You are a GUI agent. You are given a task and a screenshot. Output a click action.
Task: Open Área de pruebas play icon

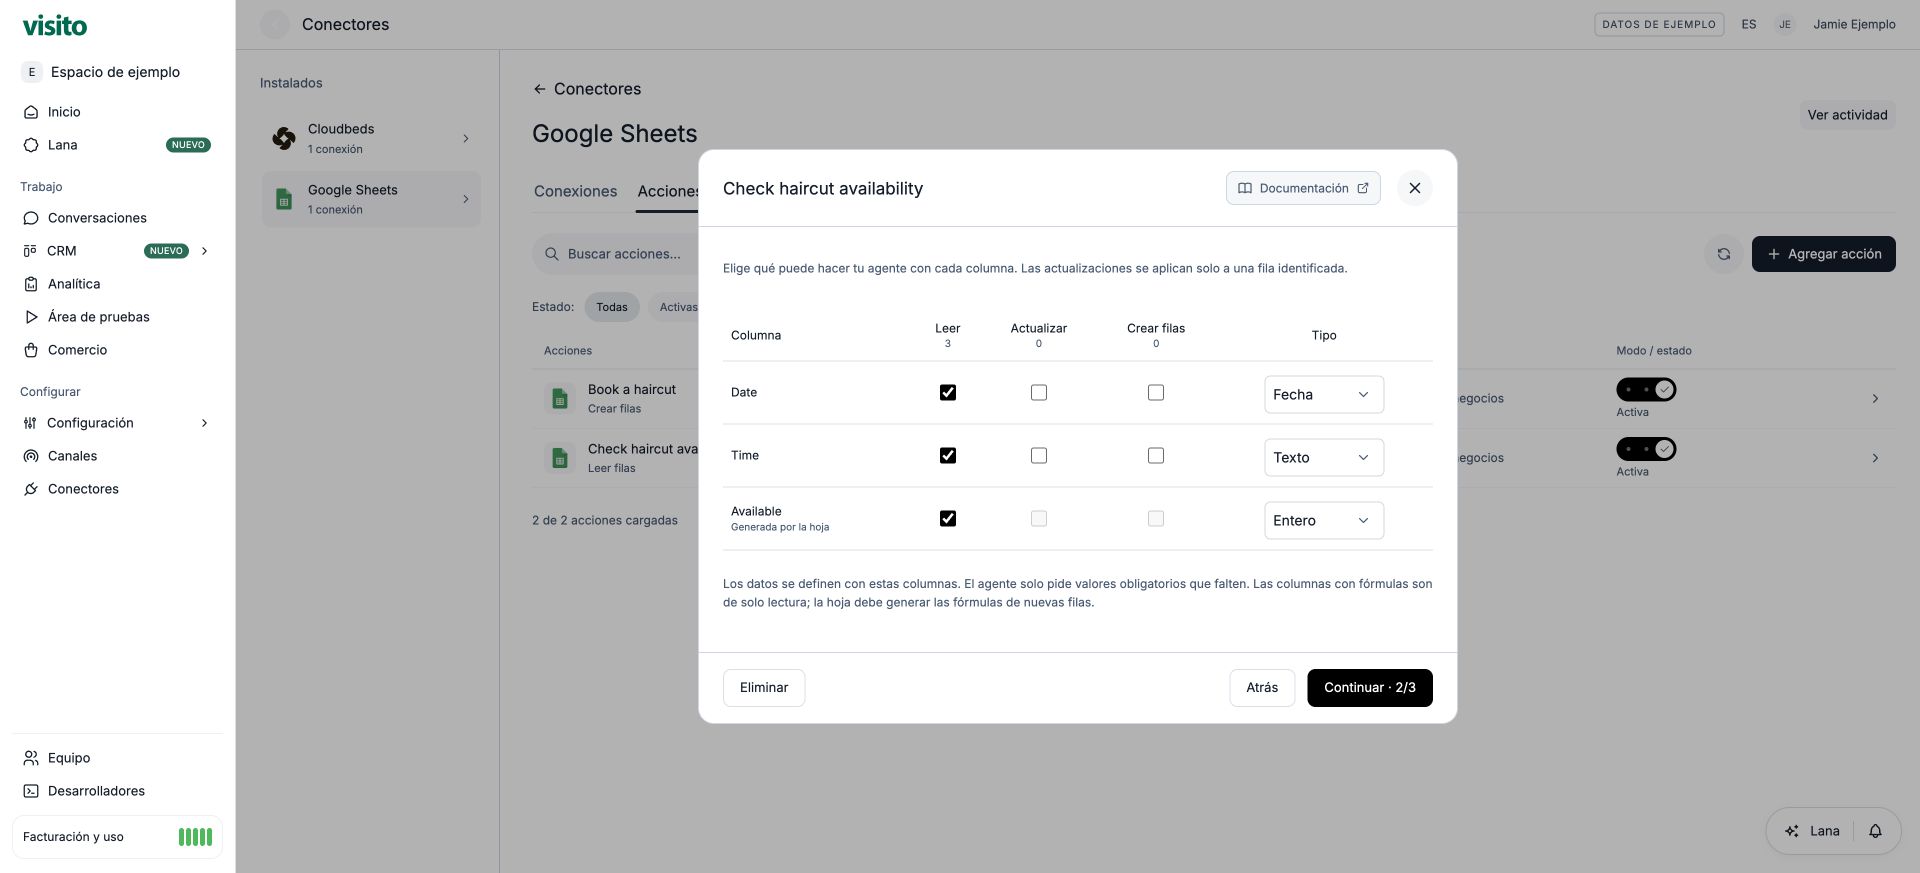click(x=31, y=317)
